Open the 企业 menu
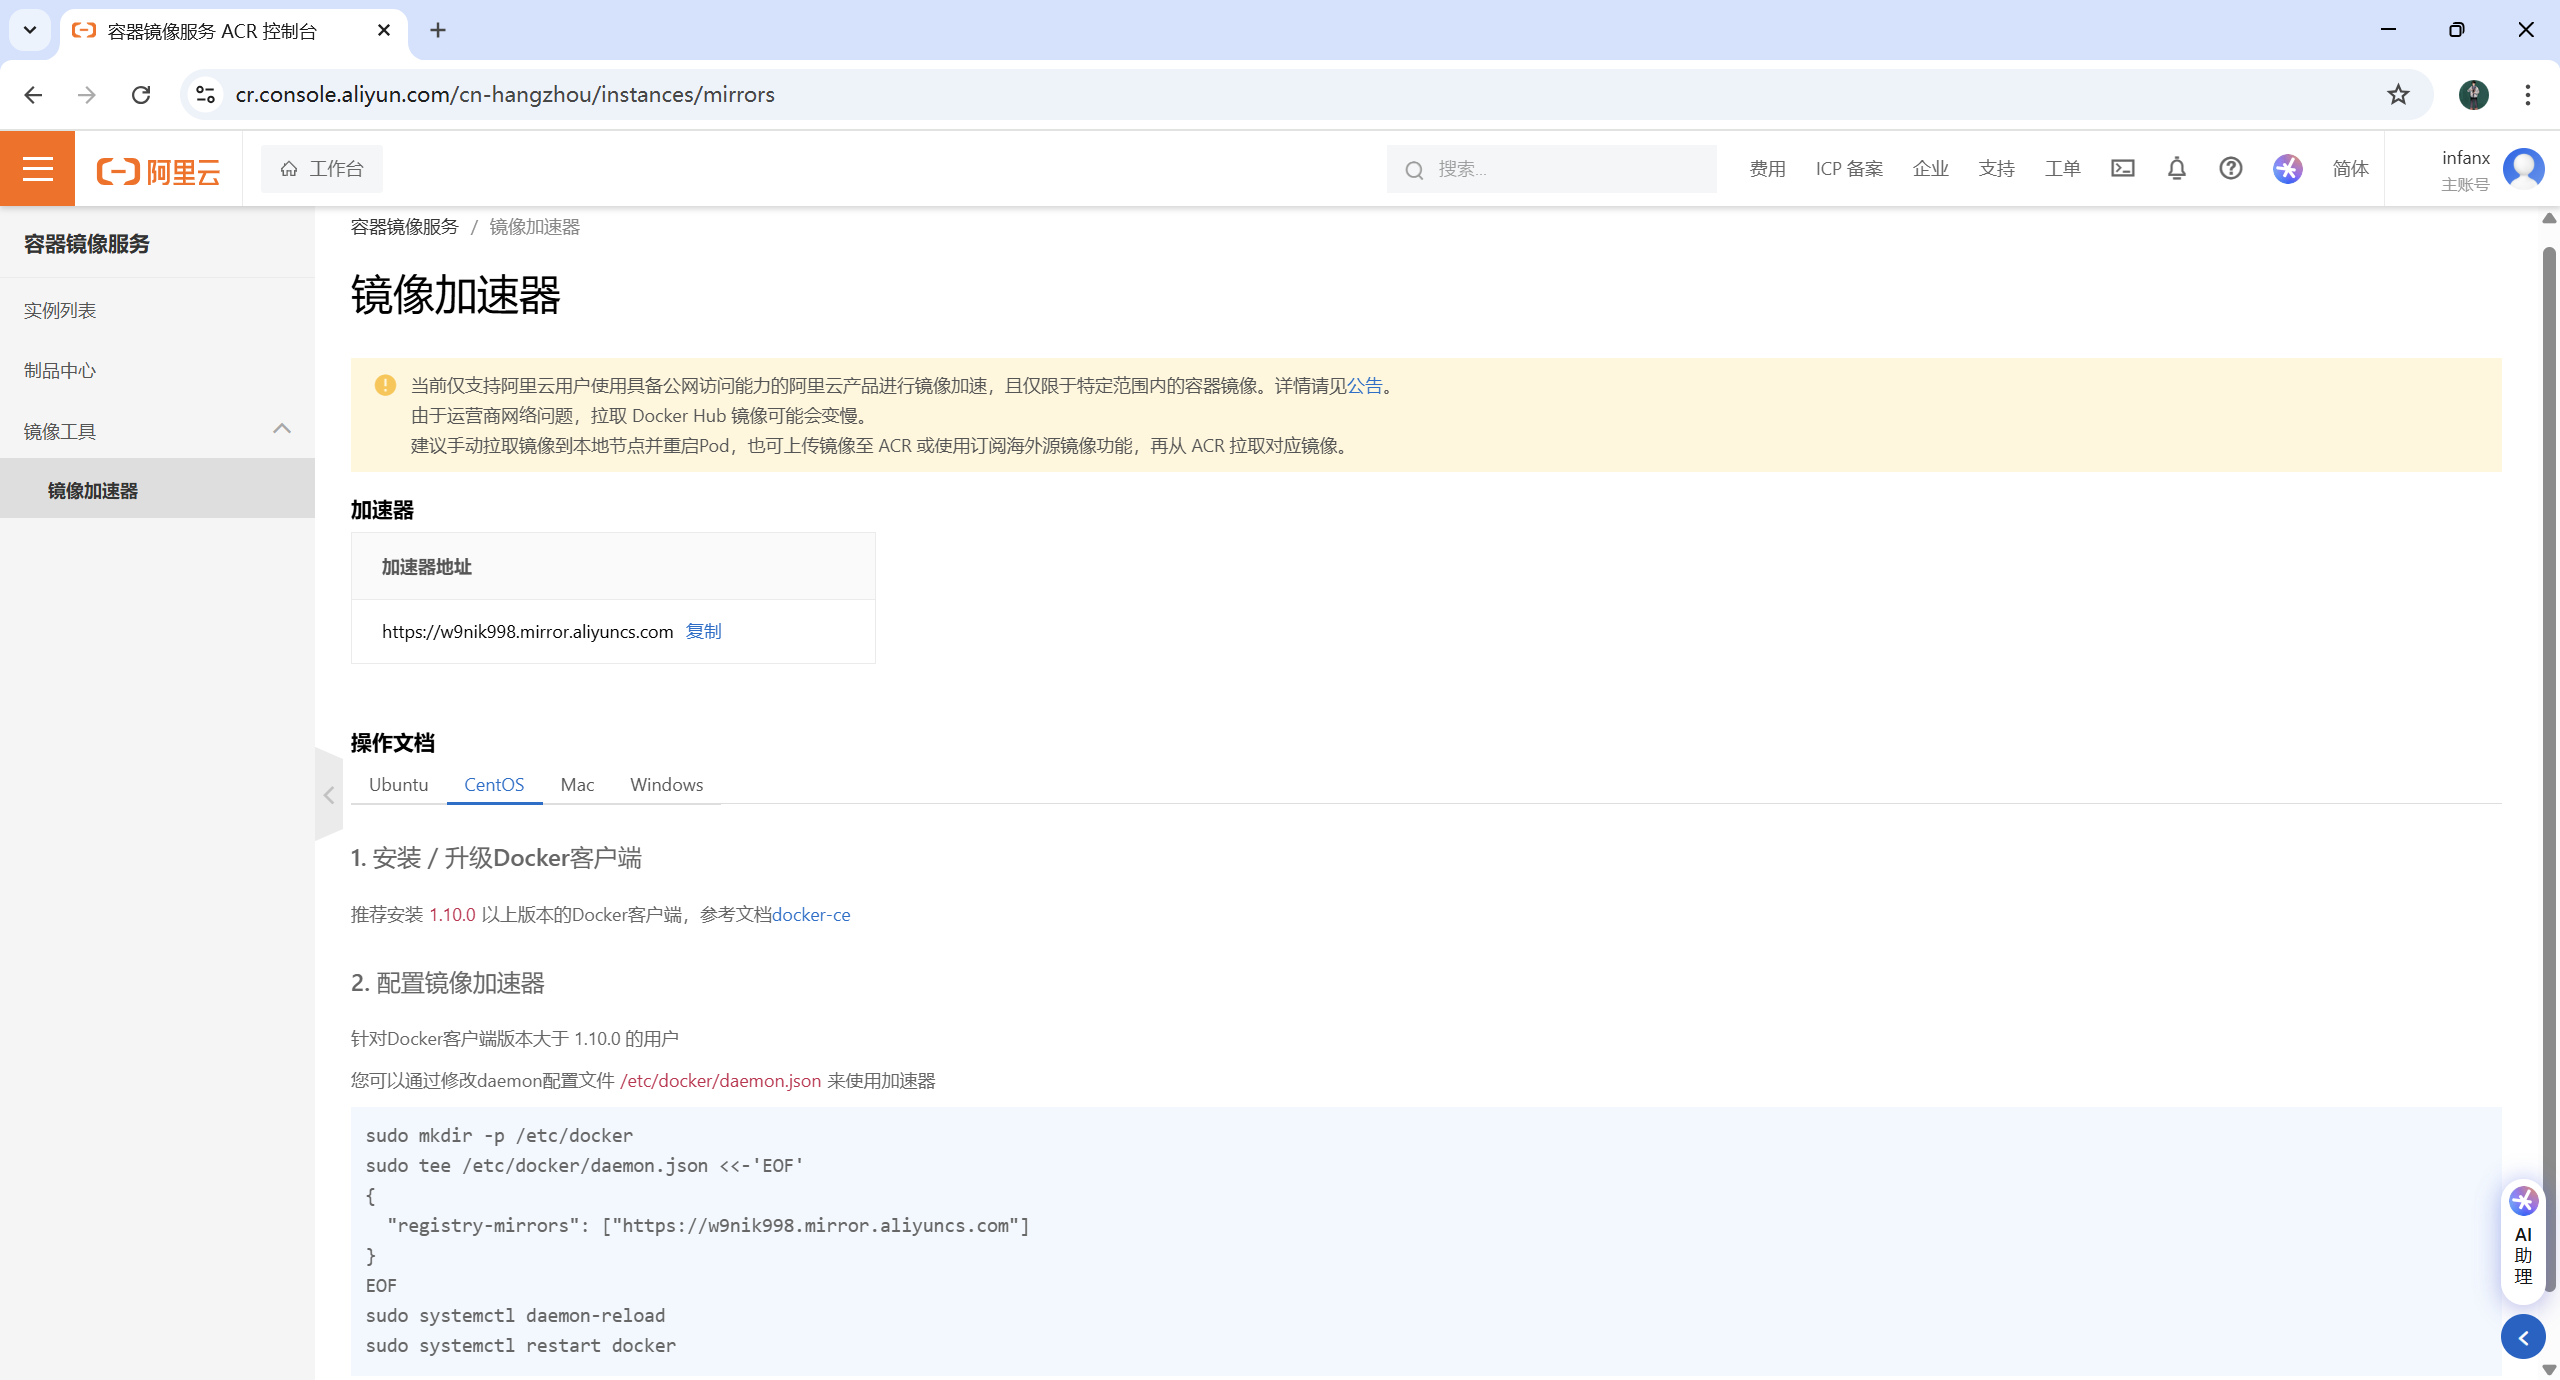This screenshot has width=2560, height=1380. [1930, 169]
